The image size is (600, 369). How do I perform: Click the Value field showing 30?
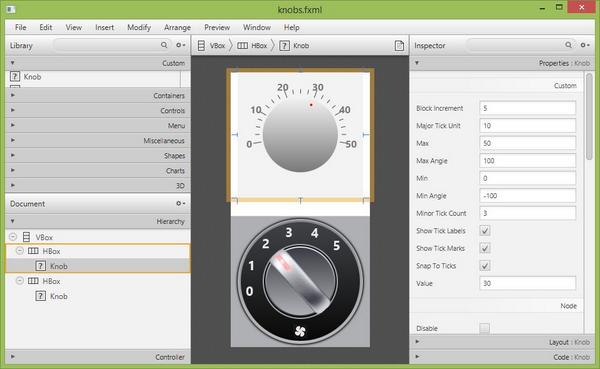(527, 283)
